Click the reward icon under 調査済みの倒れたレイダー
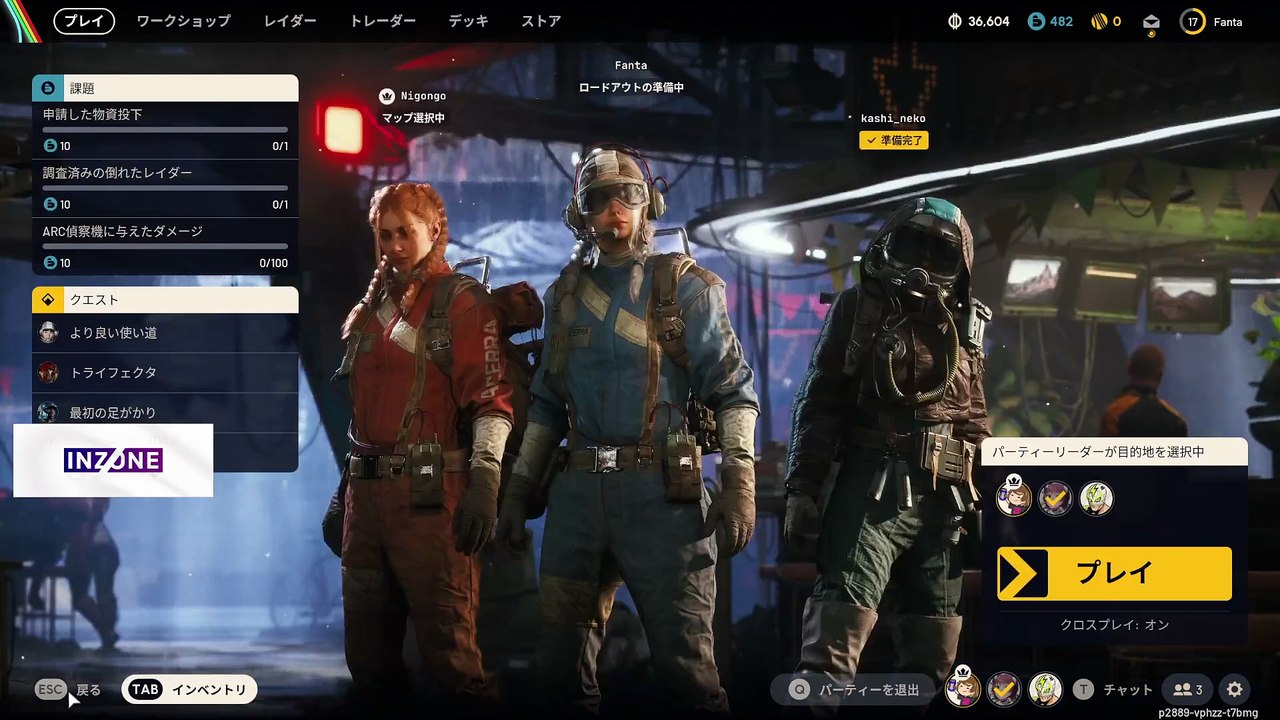The width and height of the screenshot is (1280, 720). tap(50, 204)
